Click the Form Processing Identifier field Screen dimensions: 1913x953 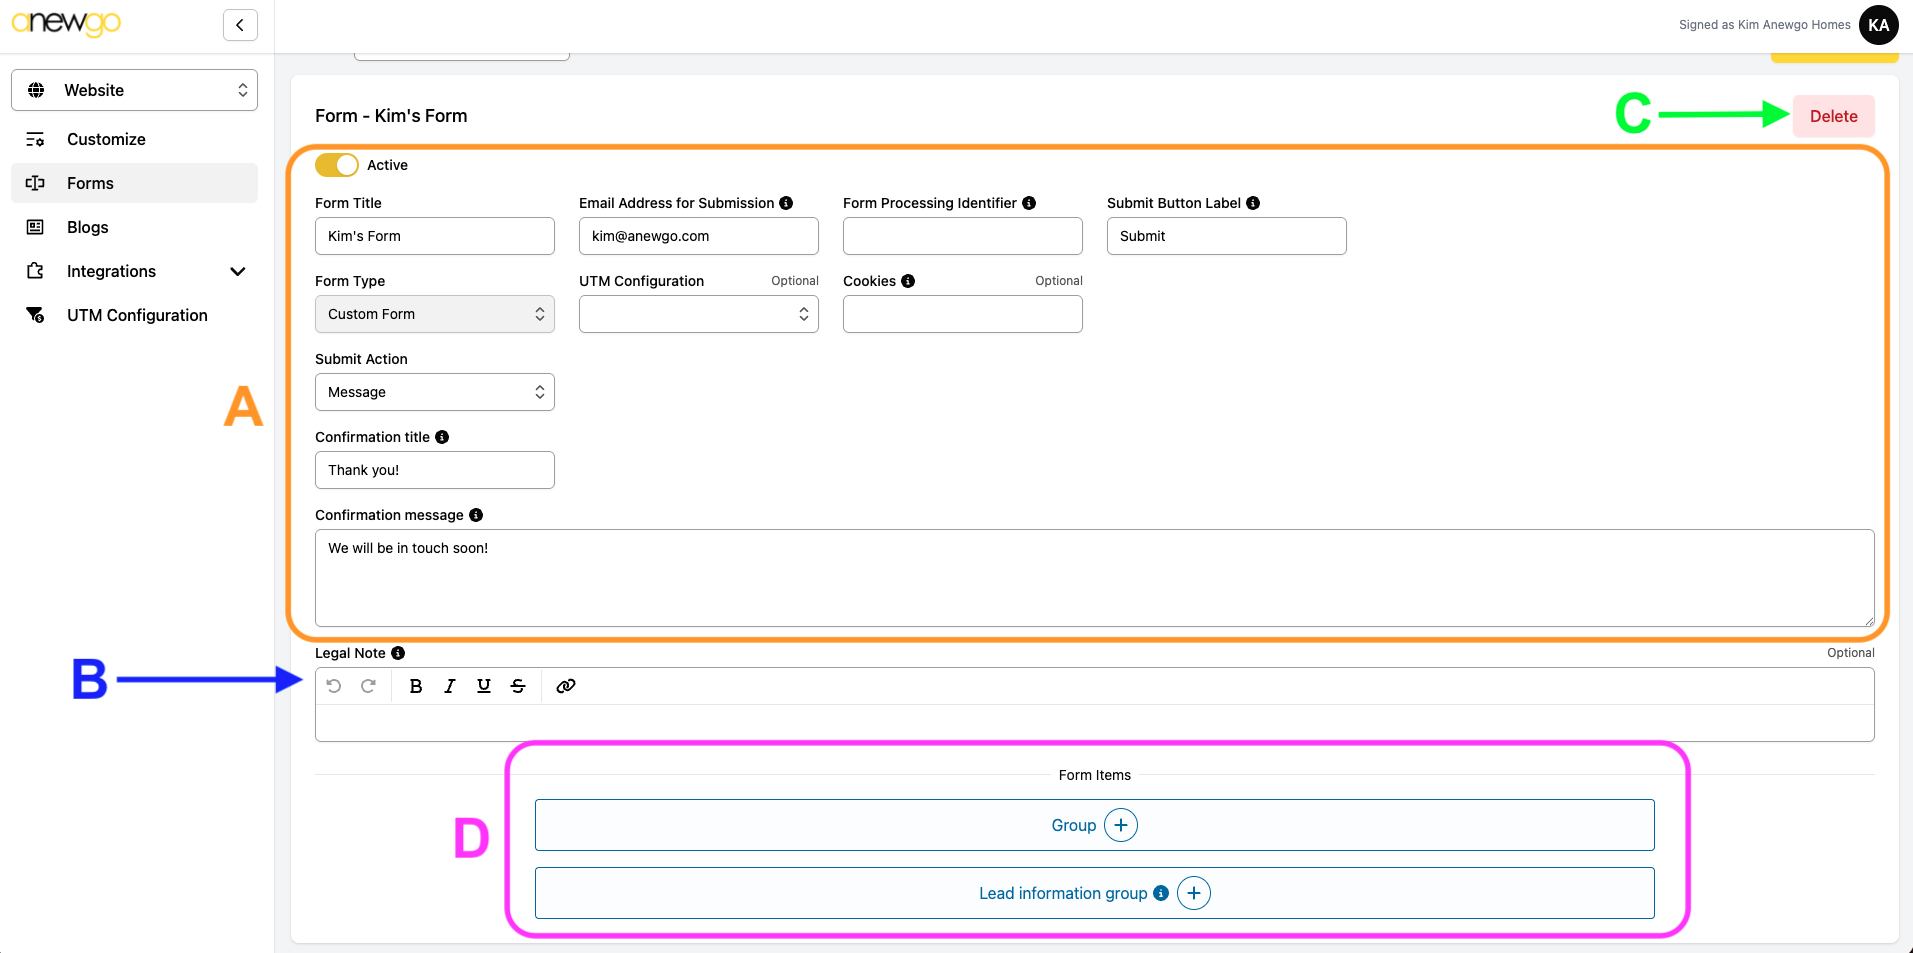(963, 236)
